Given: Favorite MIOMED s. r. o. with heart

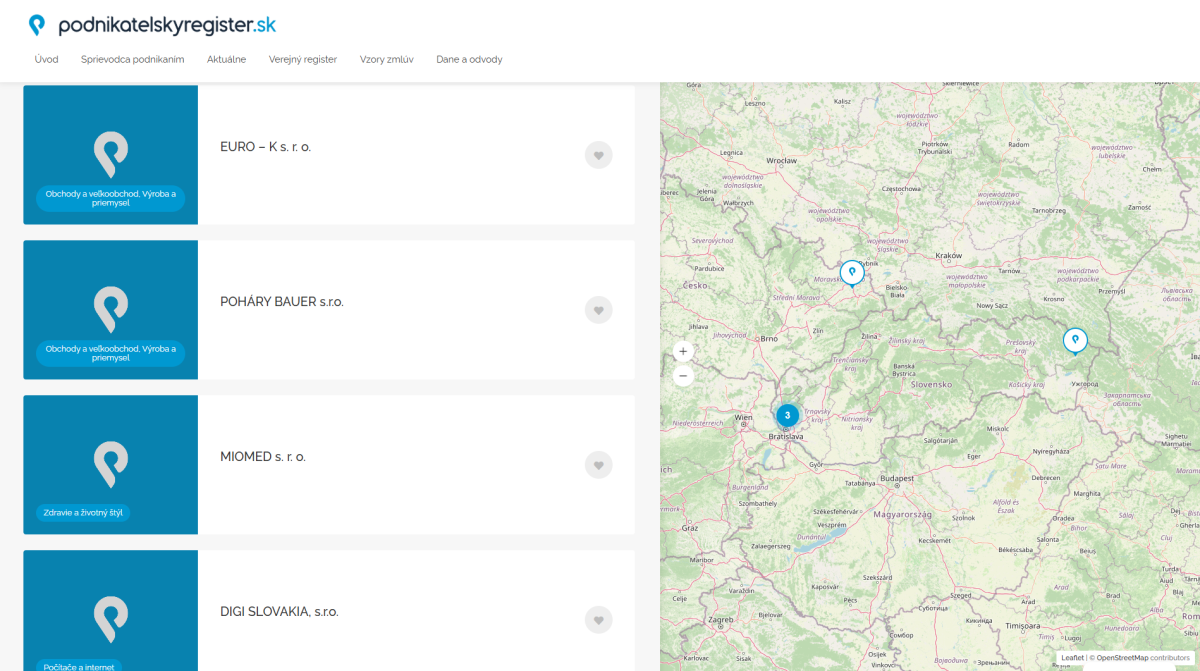Looking at the screenshot, I should click(598, 465).
